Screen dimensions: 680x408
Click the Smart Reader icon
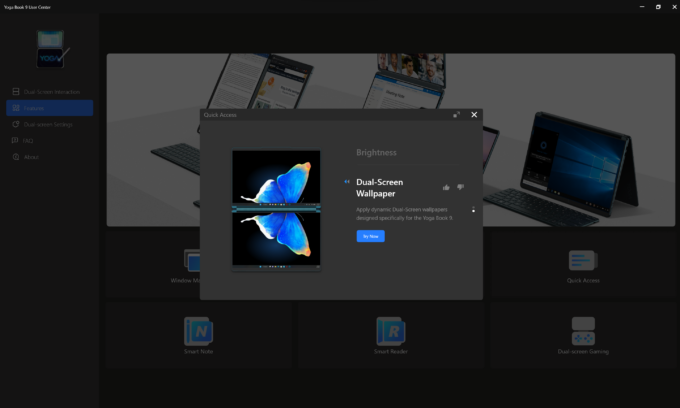pos(390,330)
